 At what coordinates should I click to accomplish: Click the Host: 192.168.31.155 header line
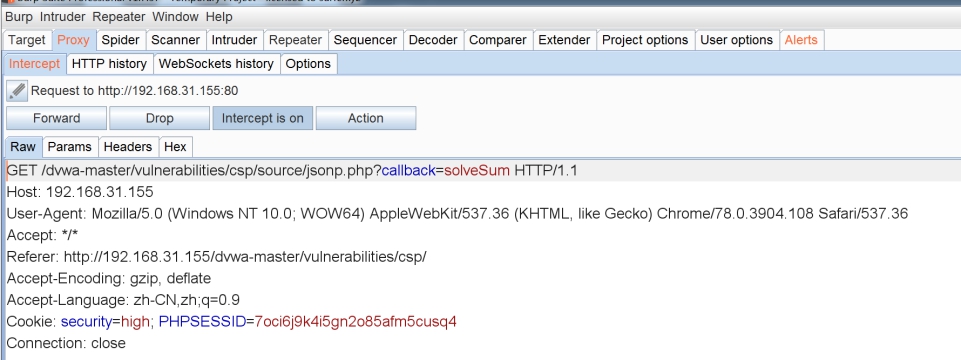pyautogui.click(x=80, y=192)
